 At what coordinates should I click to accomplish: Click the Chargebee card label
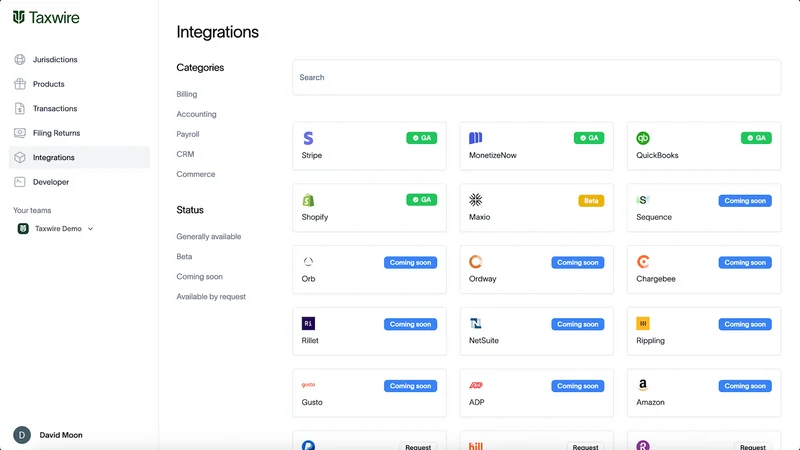(656, 279)
